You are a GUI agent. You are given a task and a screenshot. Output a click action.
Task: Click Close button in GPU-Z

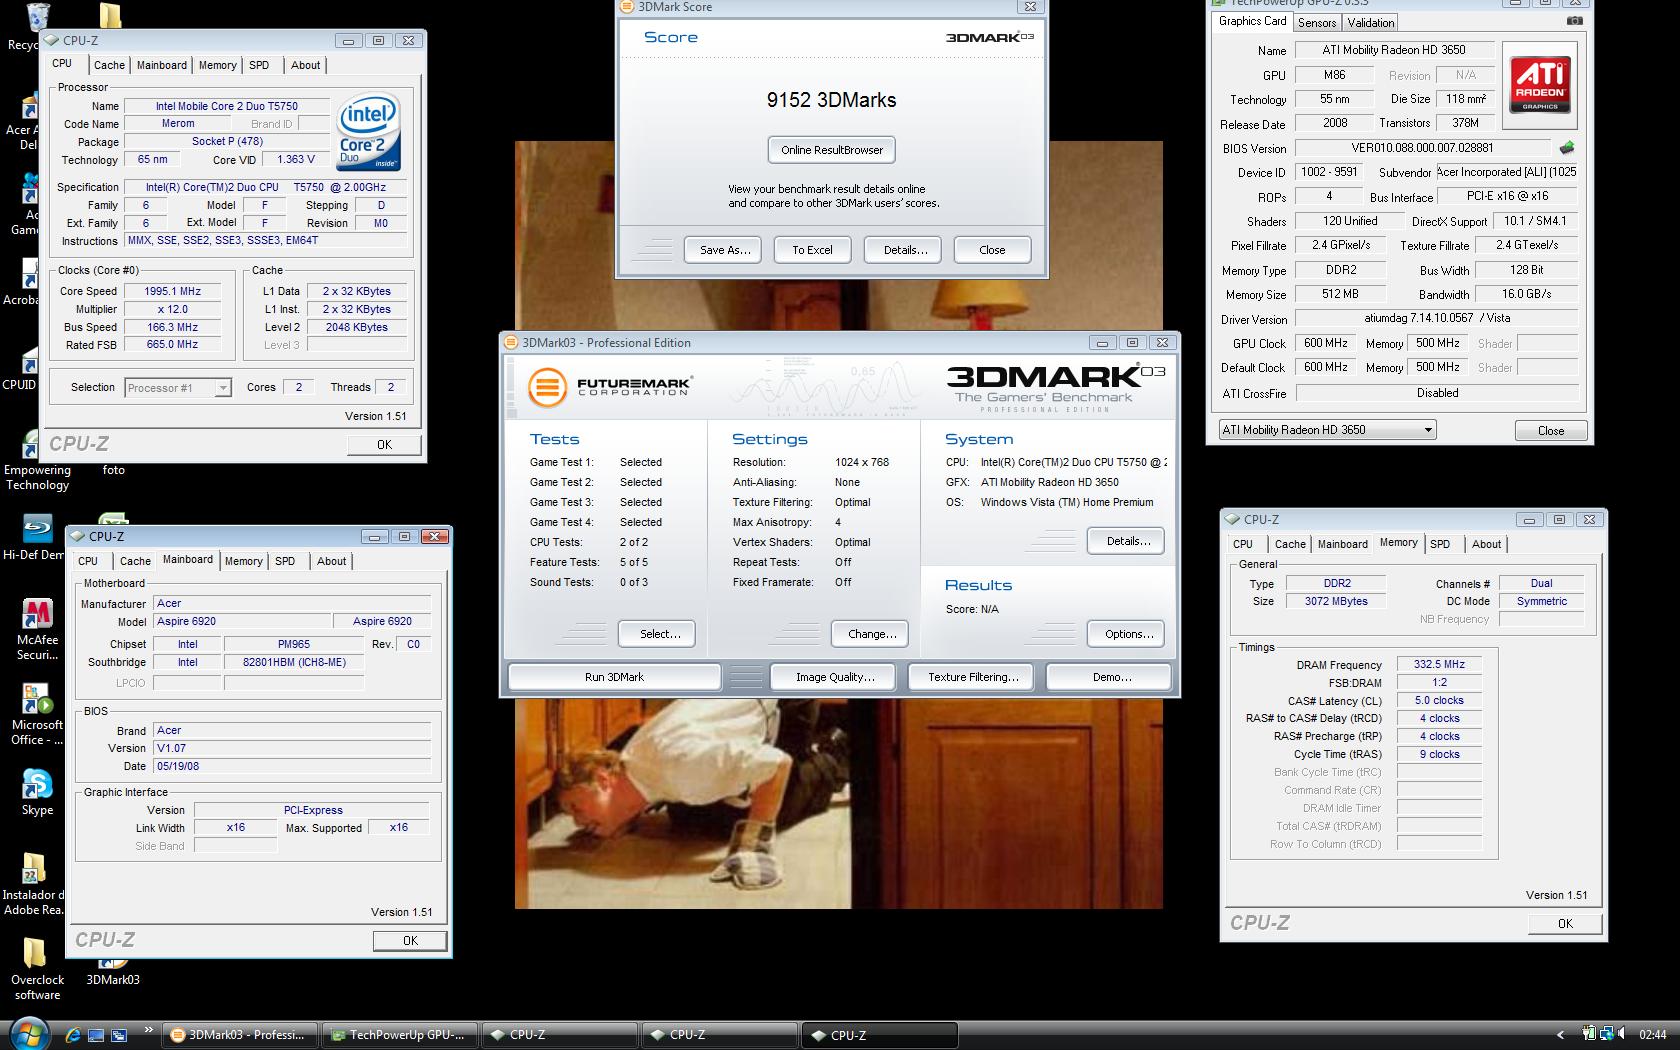point(1551,431)
